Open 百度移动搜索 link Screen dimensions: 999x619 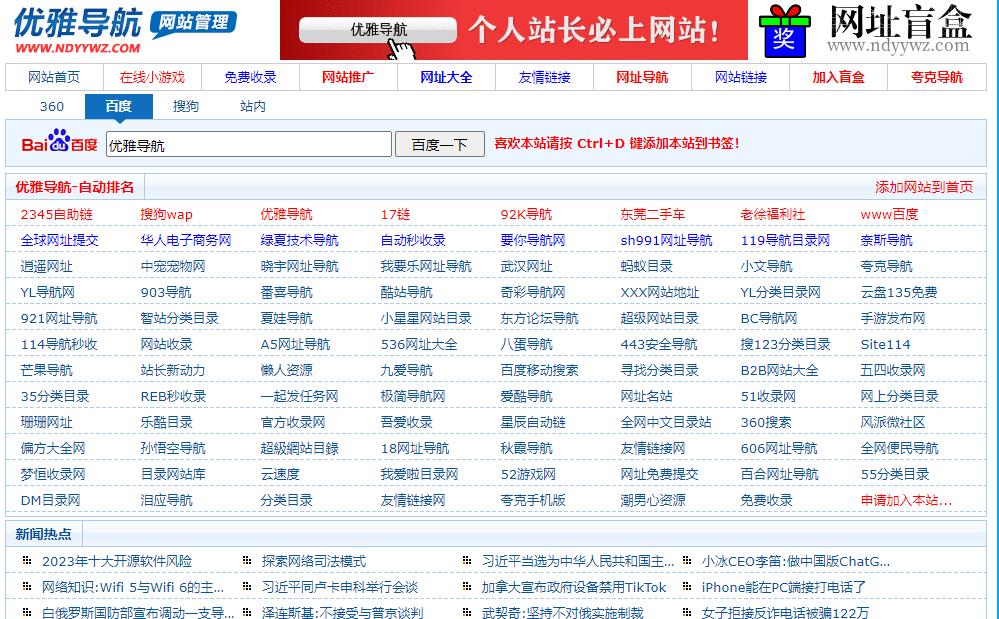click(539, 370)
